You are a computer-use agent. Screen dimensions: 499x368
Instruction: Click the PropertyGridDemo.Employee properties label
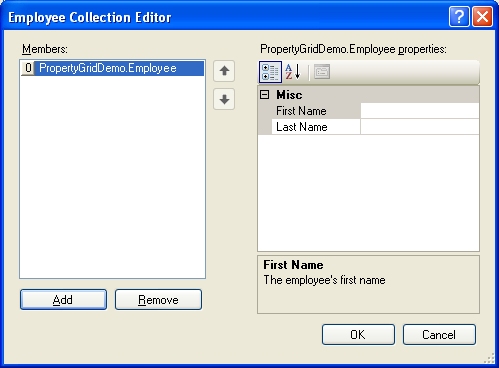point(353,49)
